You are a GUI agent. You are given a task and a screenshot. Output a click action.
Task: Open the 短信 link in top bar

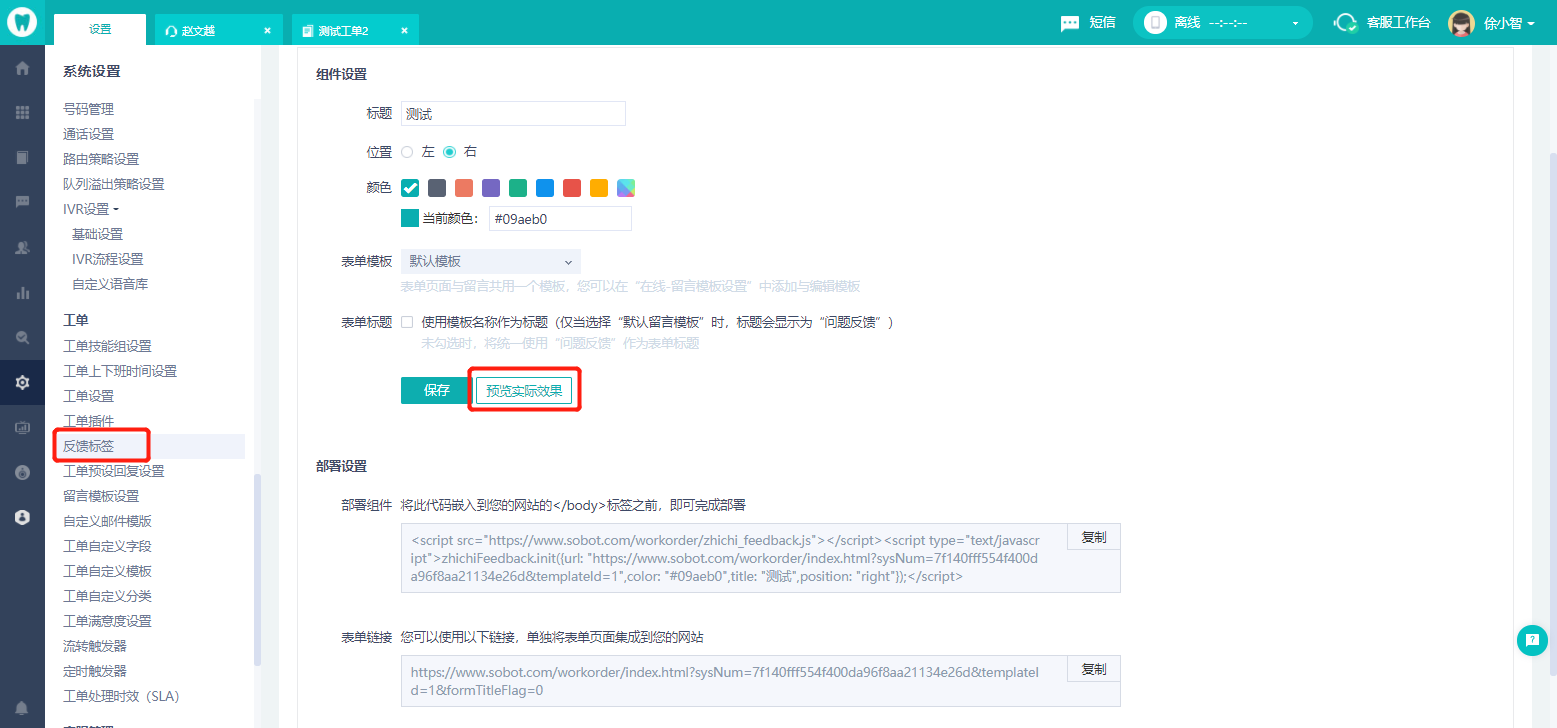coord(1102,22)
